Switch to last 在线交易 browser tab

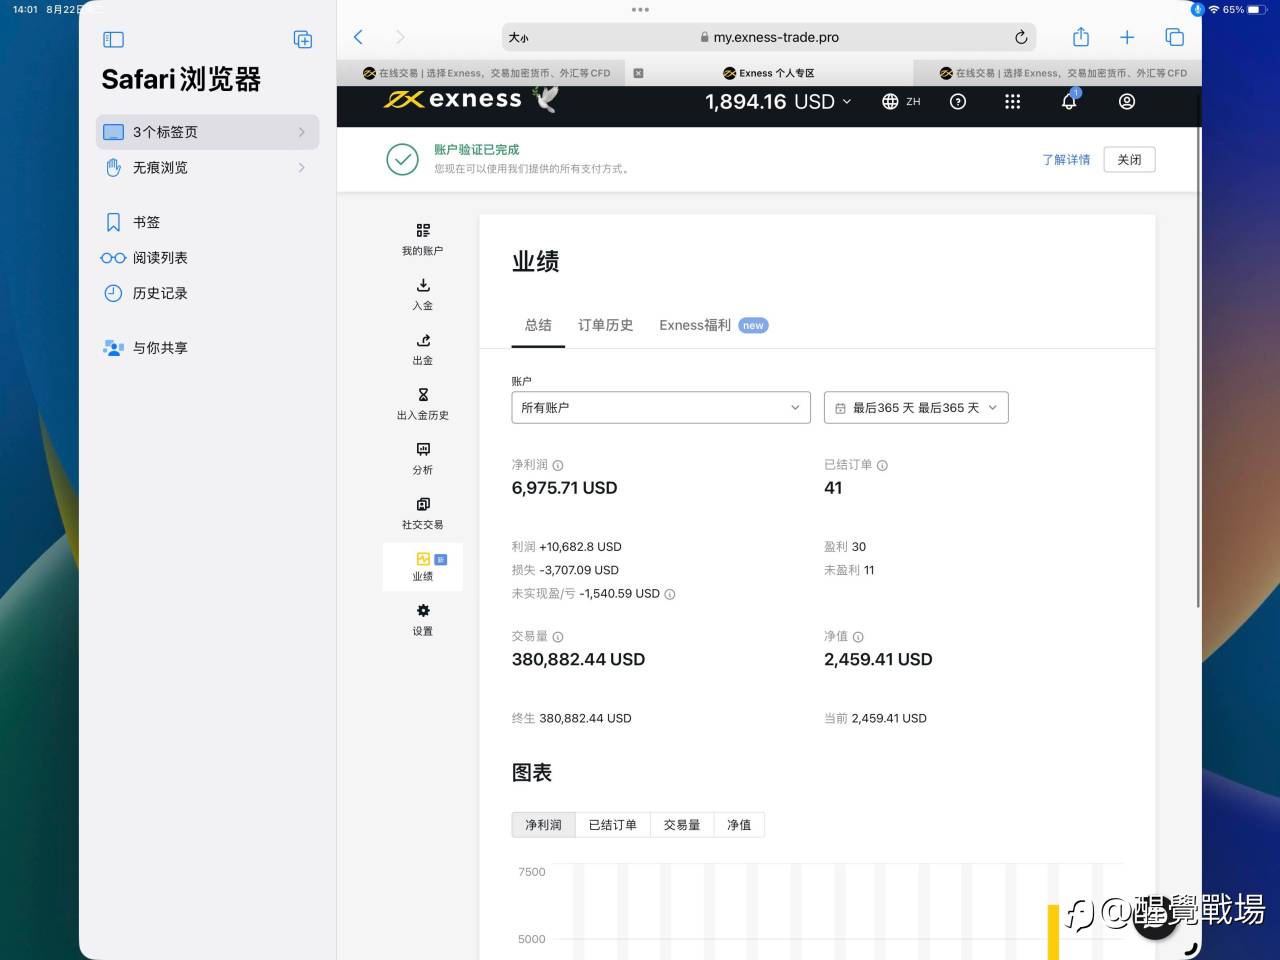point(1058,73)
